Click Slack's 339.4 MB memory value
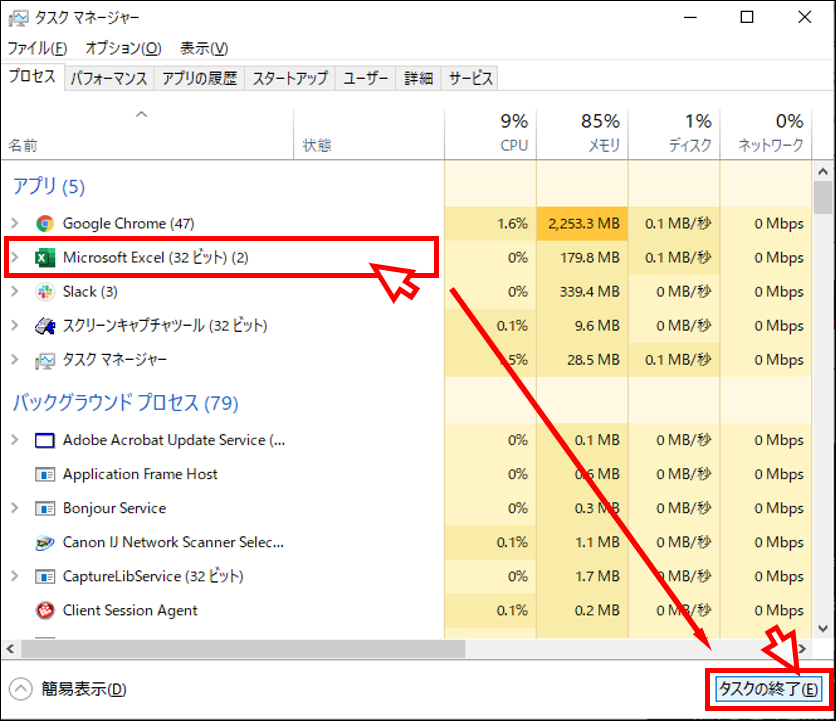The width and height of the screenshot is (836, 721). pyautogui.click(x=590, y=292)
